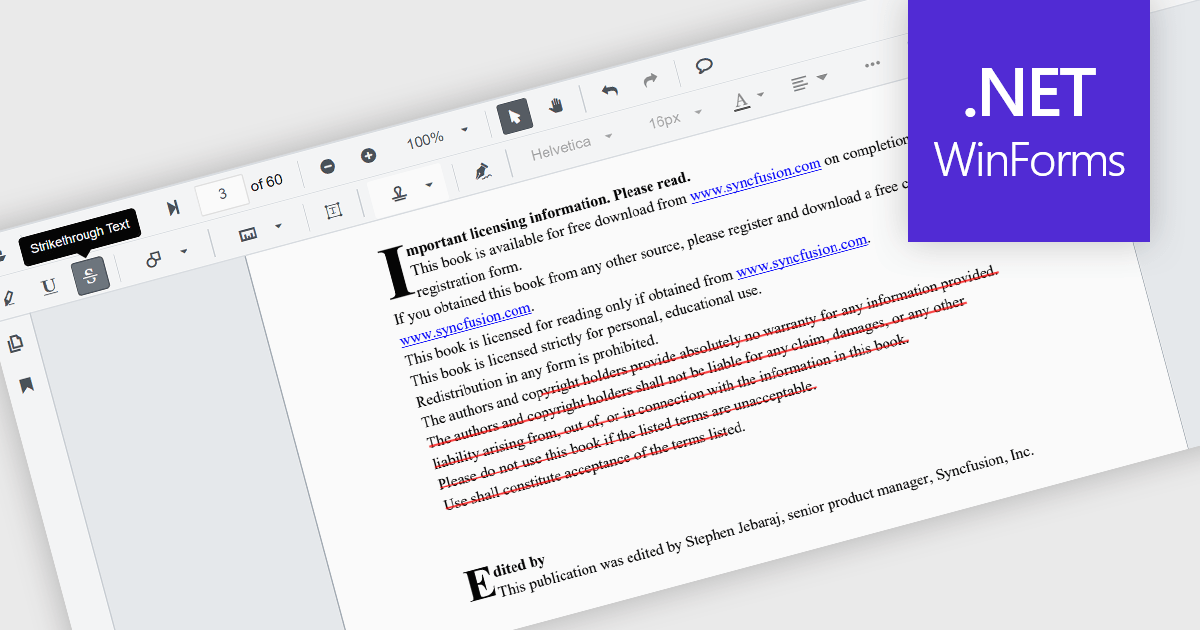
Task: Toggle the page thumbnails panel
Action: [16, 345]
